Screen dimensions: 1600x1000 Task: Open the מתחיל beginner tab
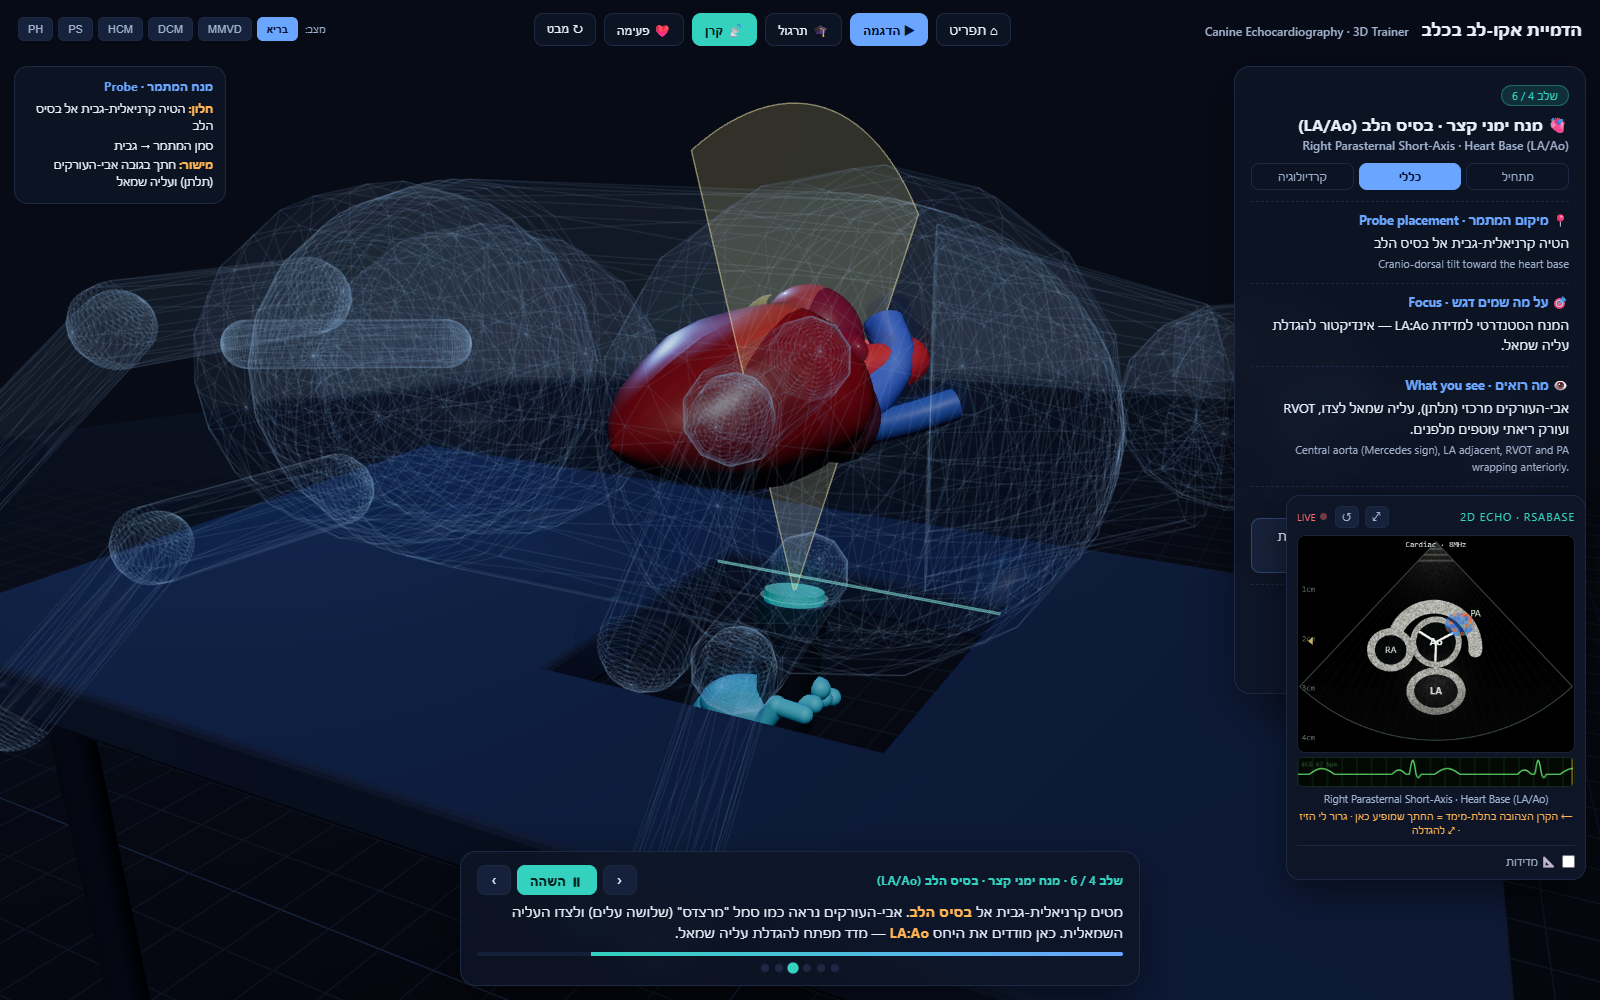[x=1517, y=177]
